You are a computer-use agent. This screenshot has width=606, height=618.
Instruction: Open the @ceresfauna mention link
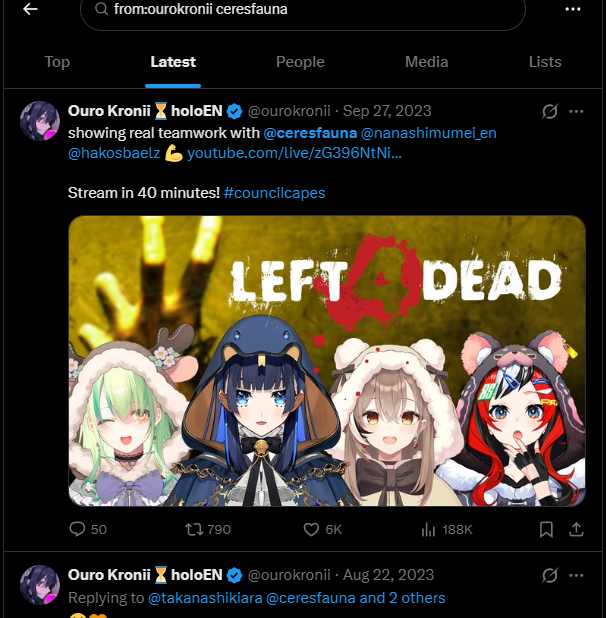[310, 133]
